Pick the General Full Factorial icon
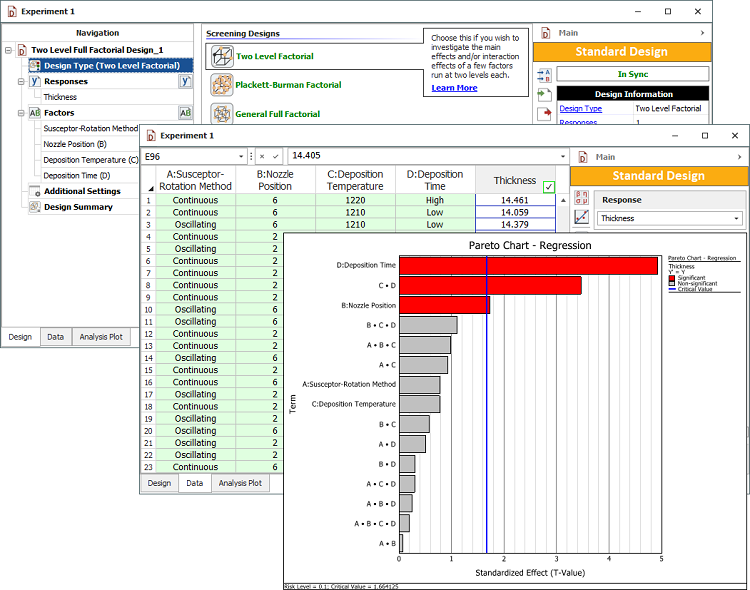The height and width of the screenshot is (590, 750). [221, 114]
